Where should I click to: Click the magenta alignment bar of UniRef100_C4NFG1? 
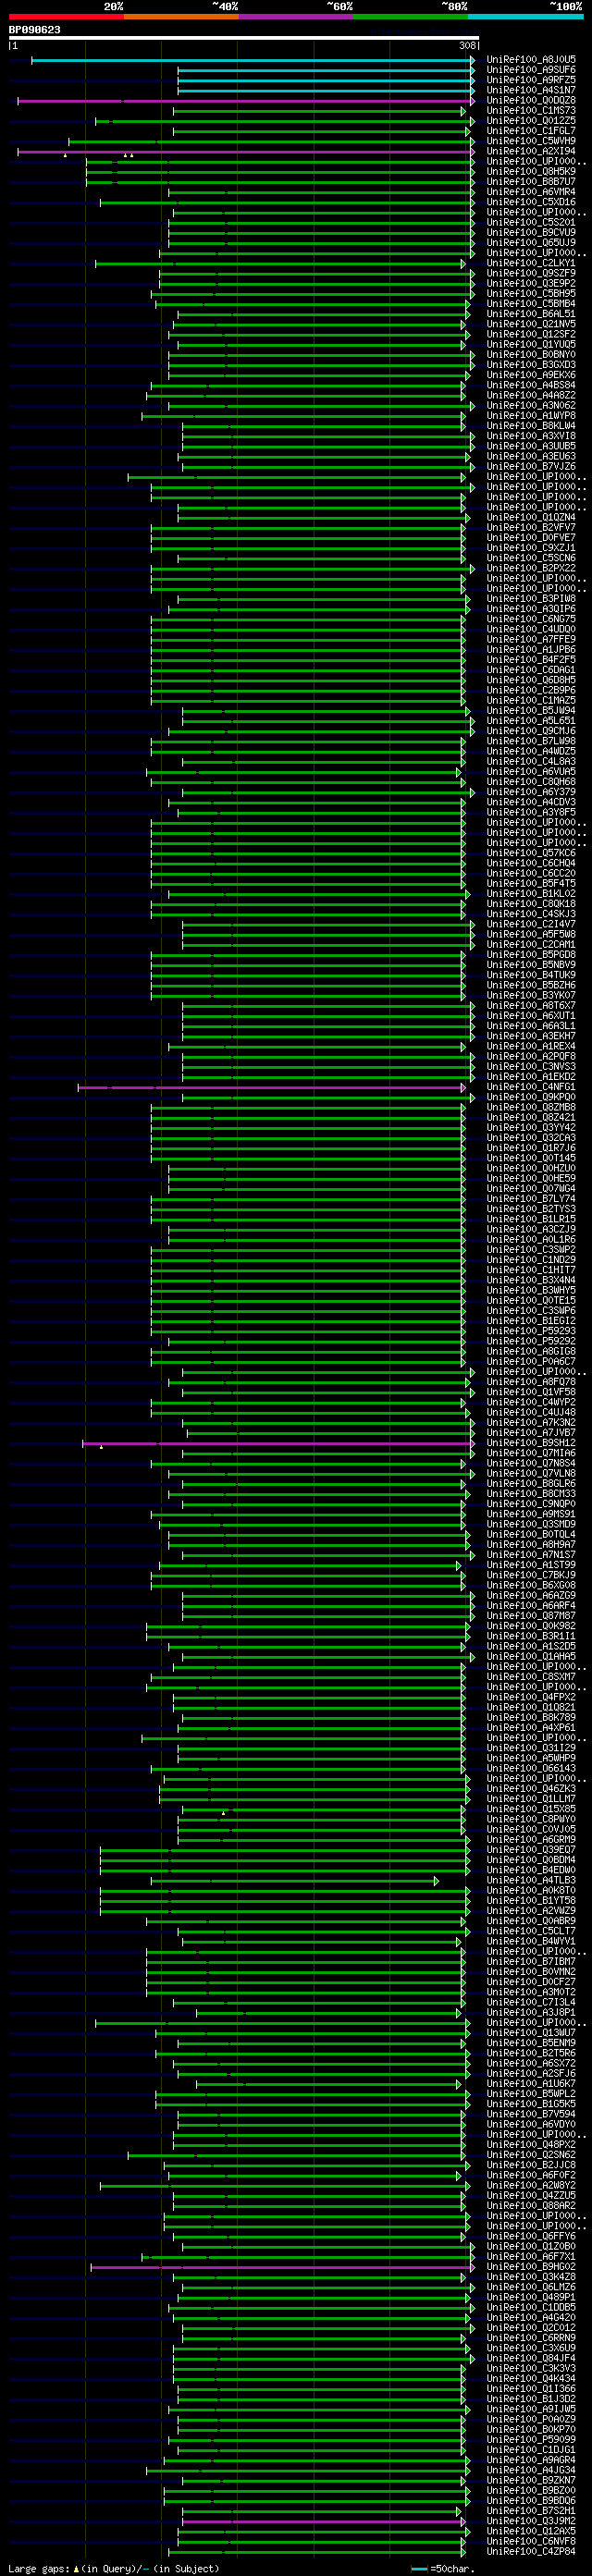point(272,1087)
